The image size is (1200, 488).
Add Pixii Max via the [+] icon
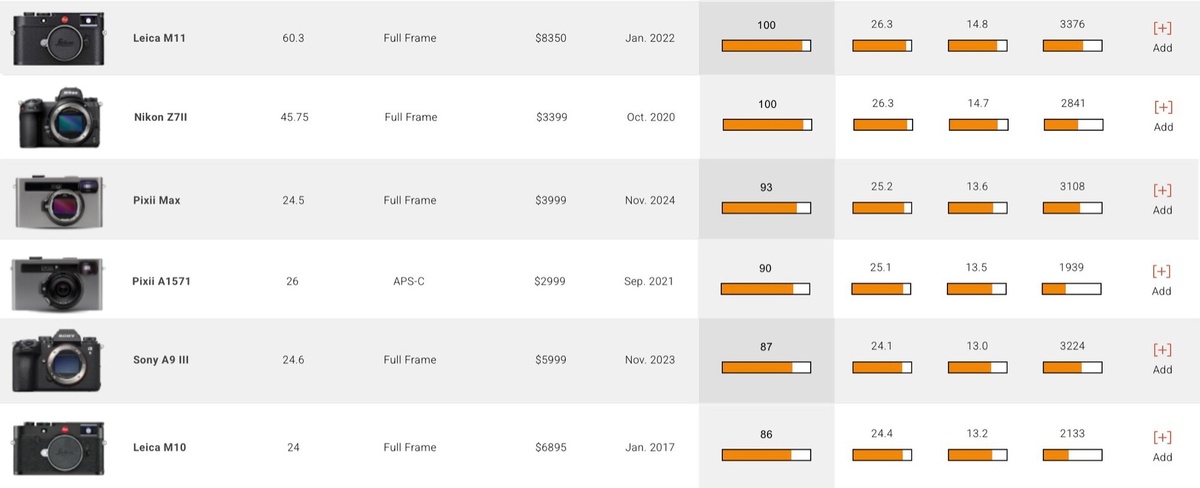pyautogui.click(x=1162, y=191)
